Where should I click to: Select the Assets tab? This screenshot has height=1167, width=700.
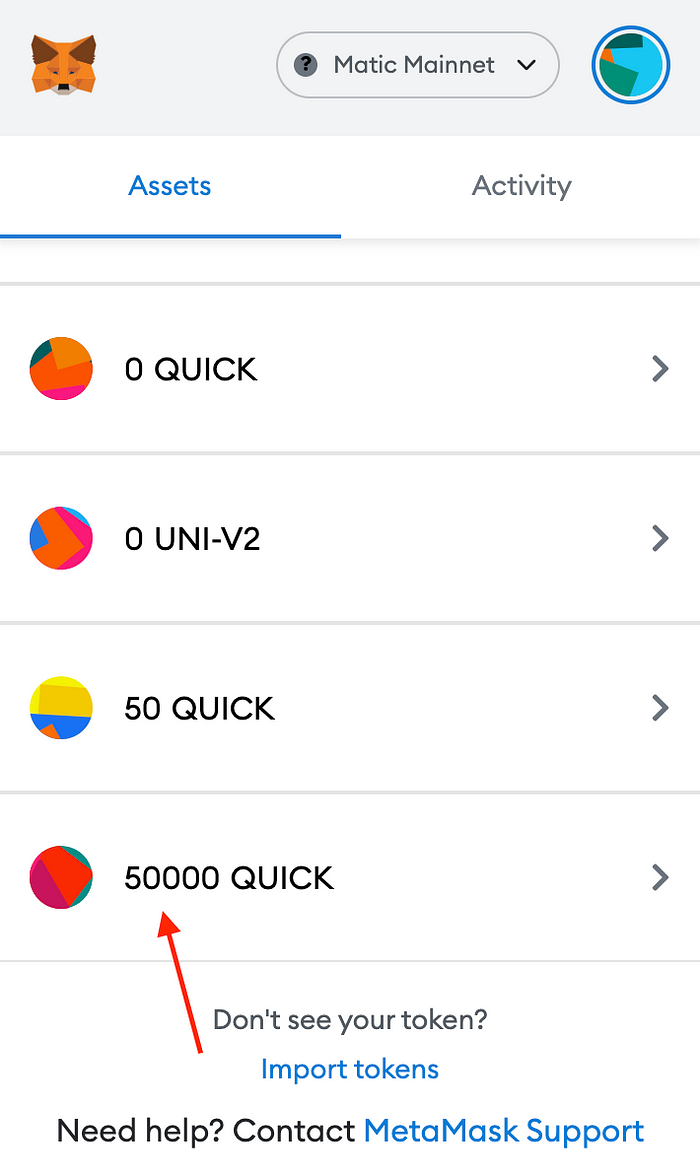[169, 186]
